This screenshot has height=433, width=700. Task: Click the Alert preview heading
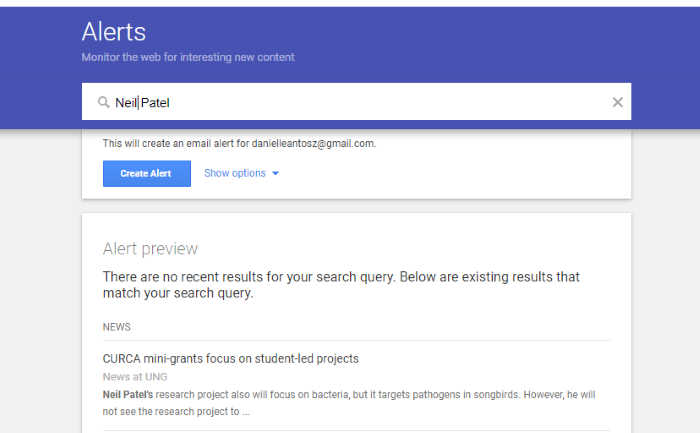point(150,249)
